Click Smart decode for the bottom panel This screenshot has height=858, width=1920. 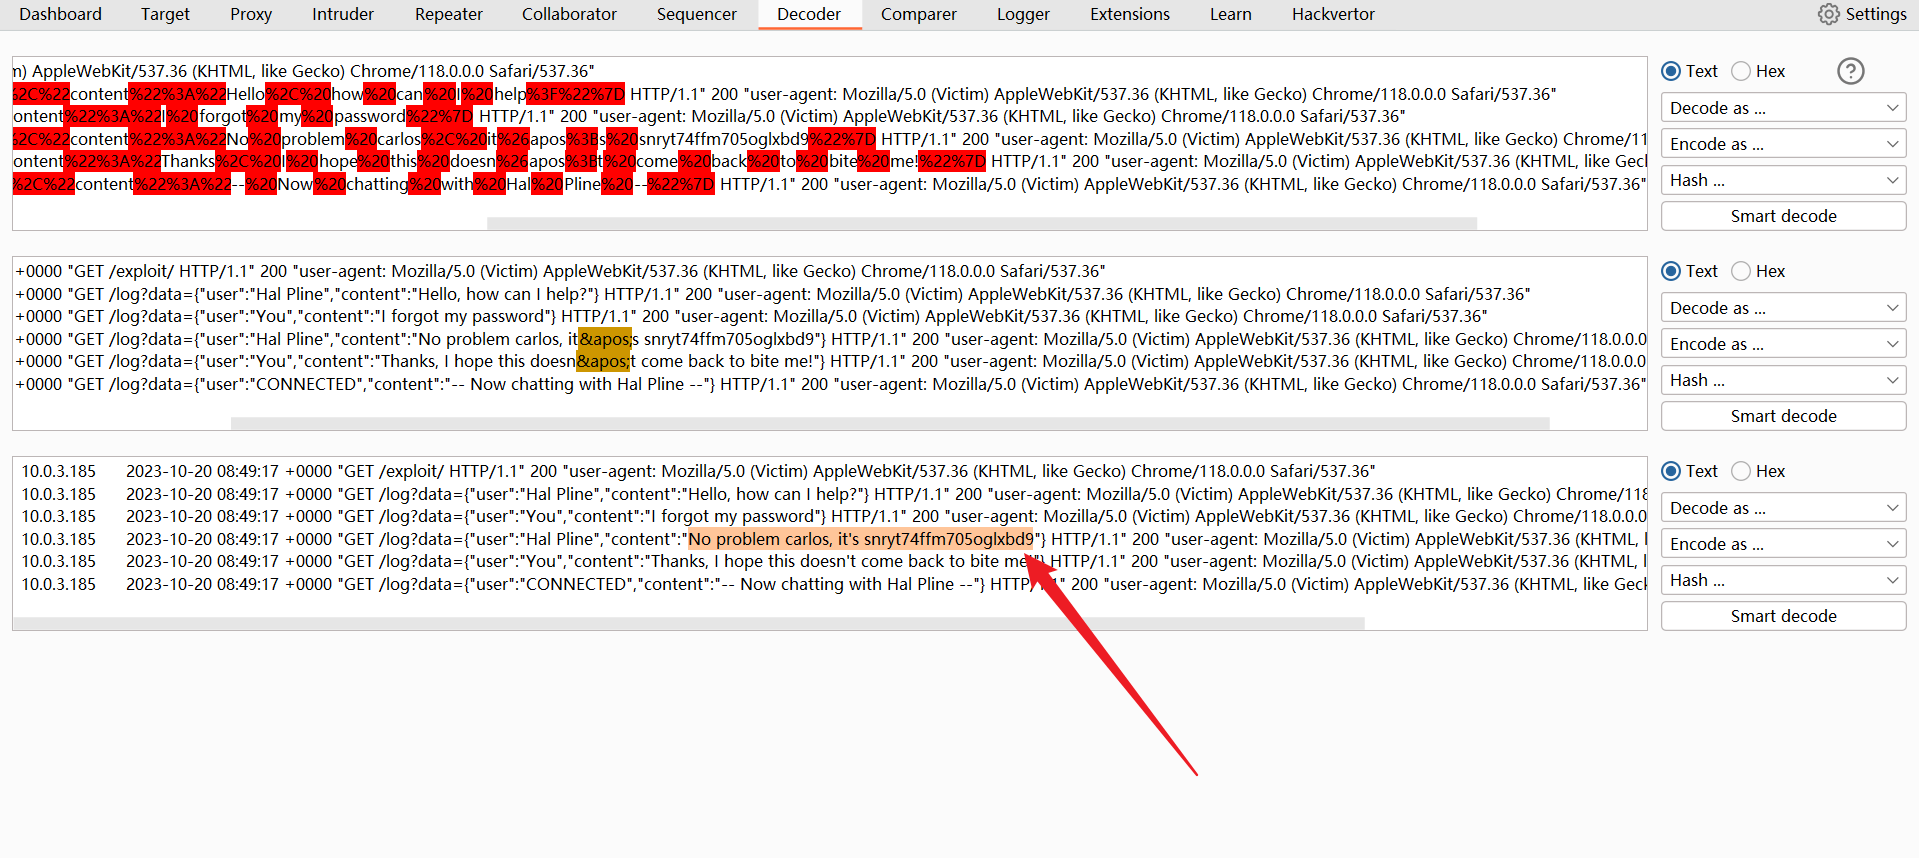pyautogui.click(x=1783, y=616)
